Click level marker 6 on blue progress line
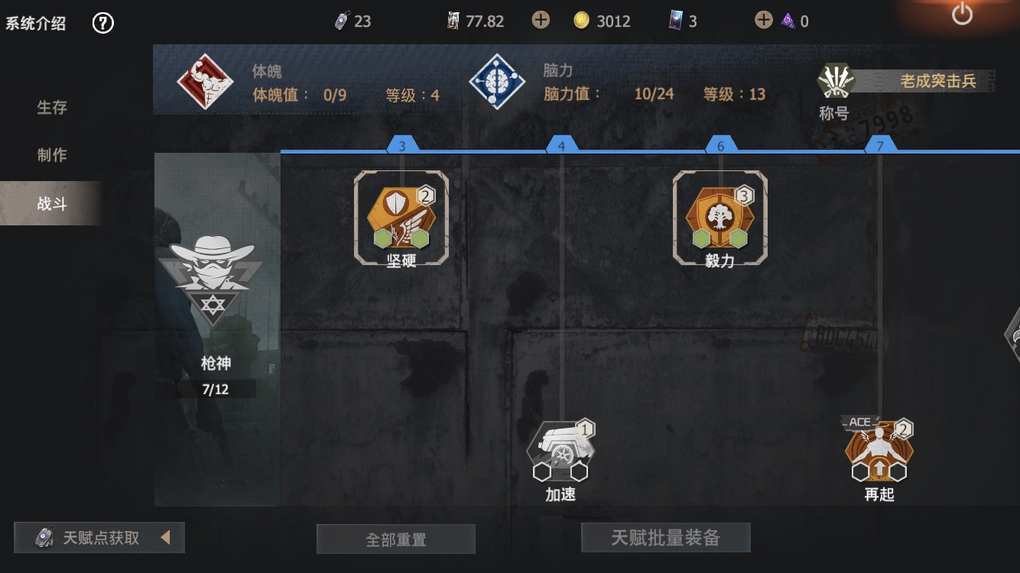Image resolution: width=1020 pixels, height=573 pixels. pos(721,145)
